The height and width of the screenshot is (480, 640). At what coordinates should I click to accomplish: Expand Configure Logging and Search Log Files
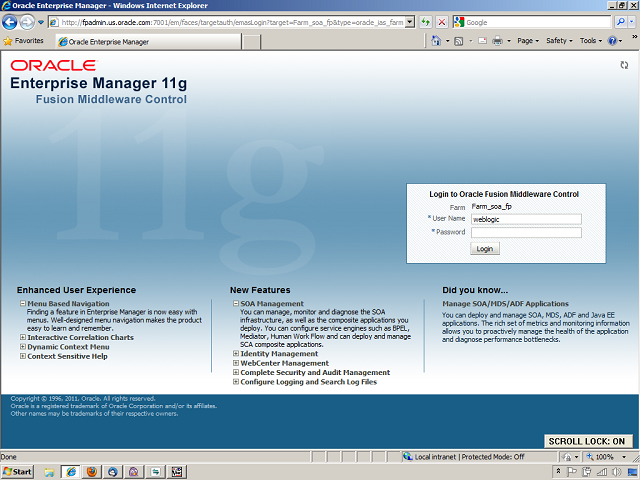pos(236,382)
